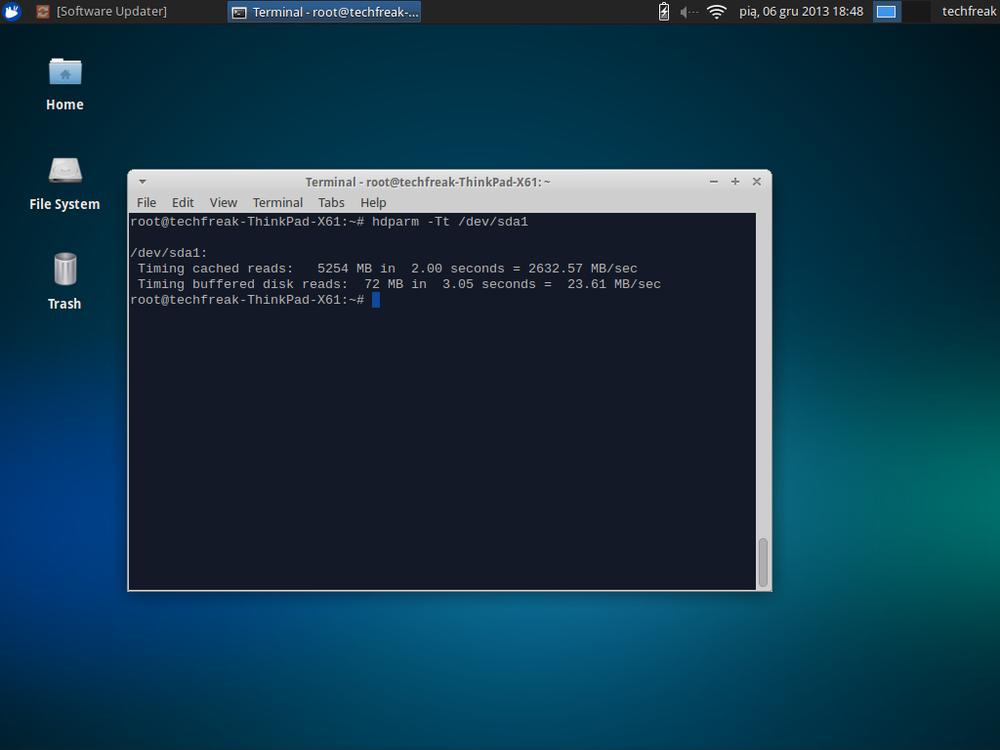Click the Terminal window title bar text
1000x750 pixels.
(427, 182)
